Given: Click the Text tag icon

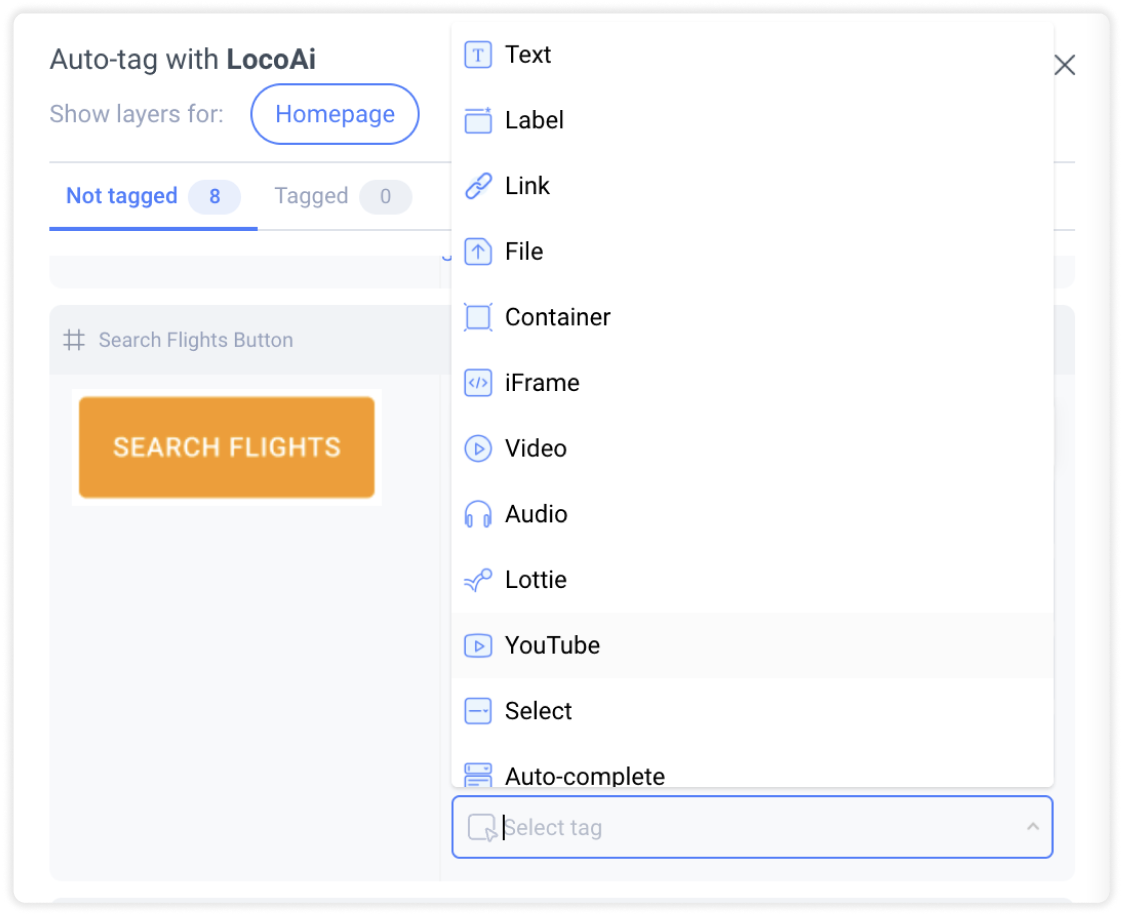Looking at the screenshot, I should (x=478, y=54).
